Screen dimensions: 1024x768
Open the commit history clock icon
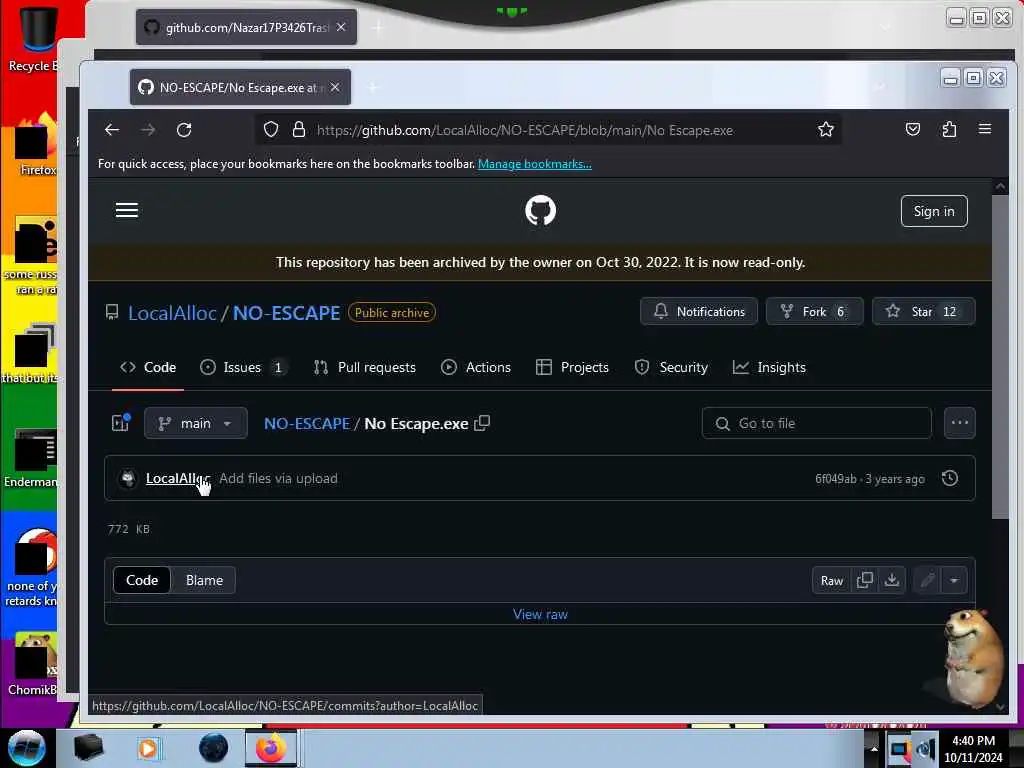[x=950, y=478]
